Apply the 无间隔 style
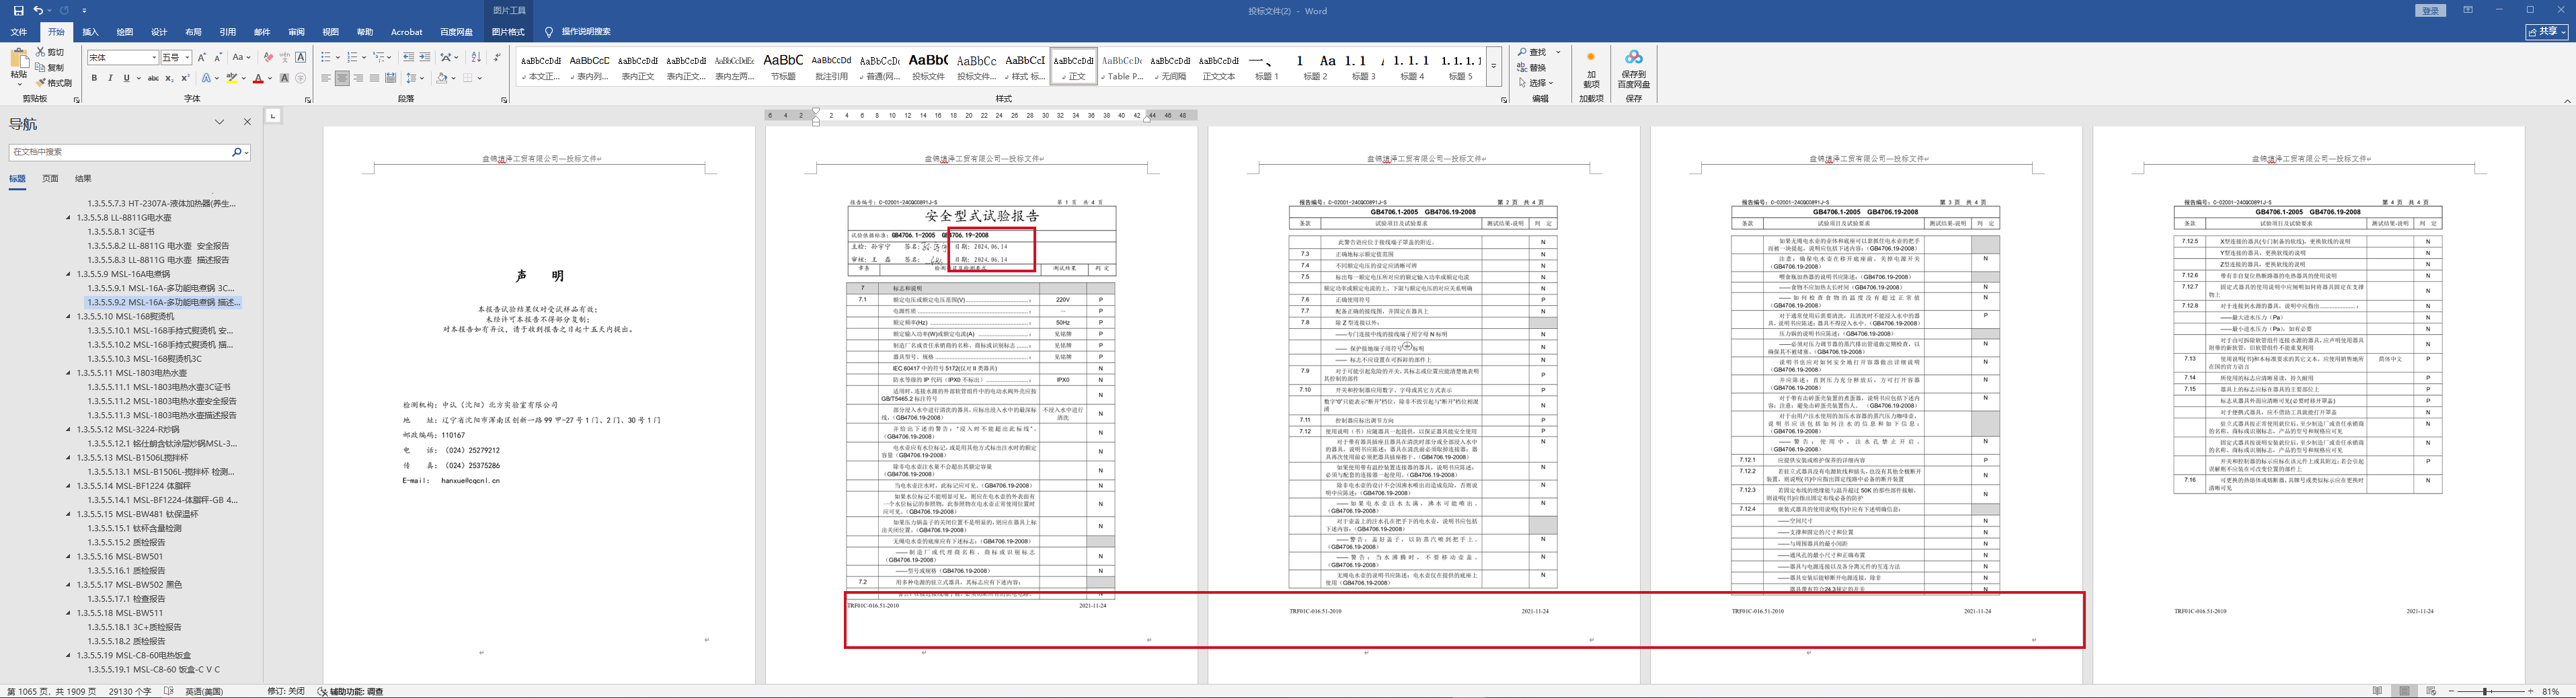 click(1171, 67)
